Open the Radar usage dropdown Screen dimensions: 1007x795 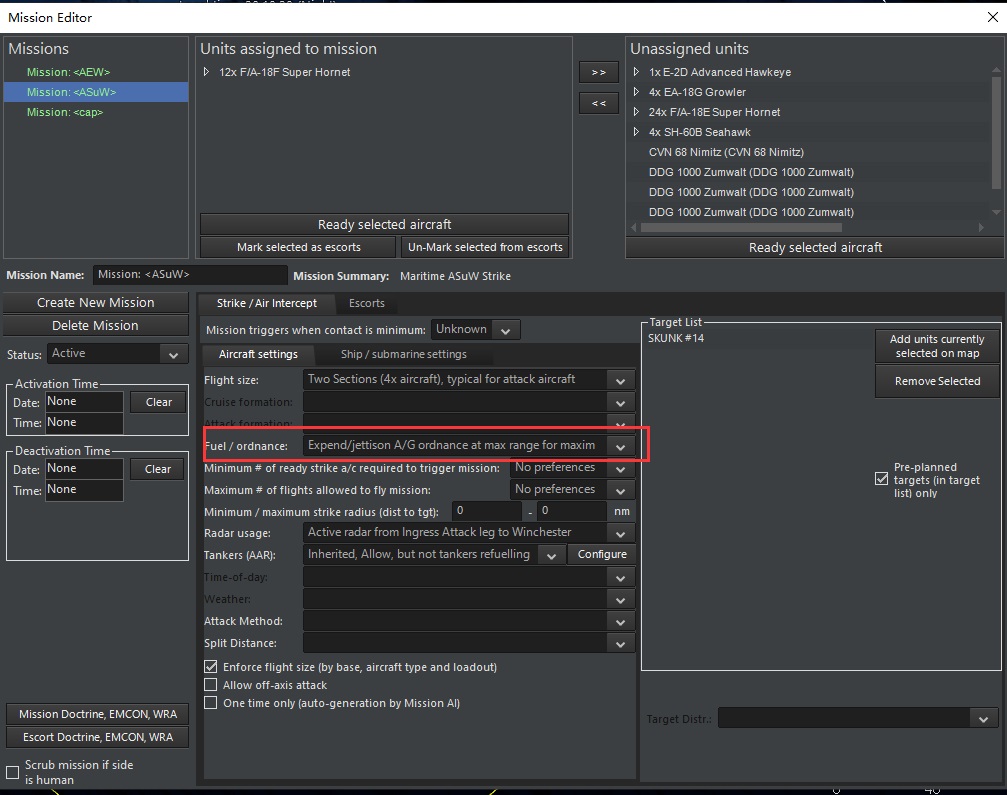(469, 532)
